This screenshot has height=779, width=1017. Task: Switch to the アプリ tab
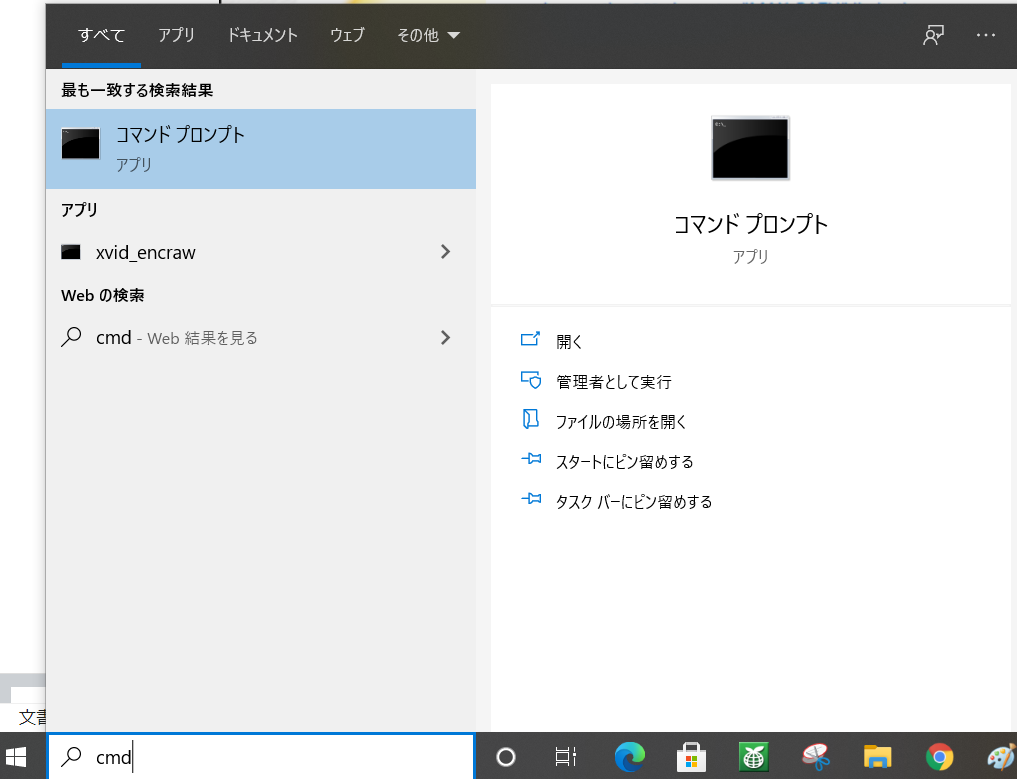(176, 35)
